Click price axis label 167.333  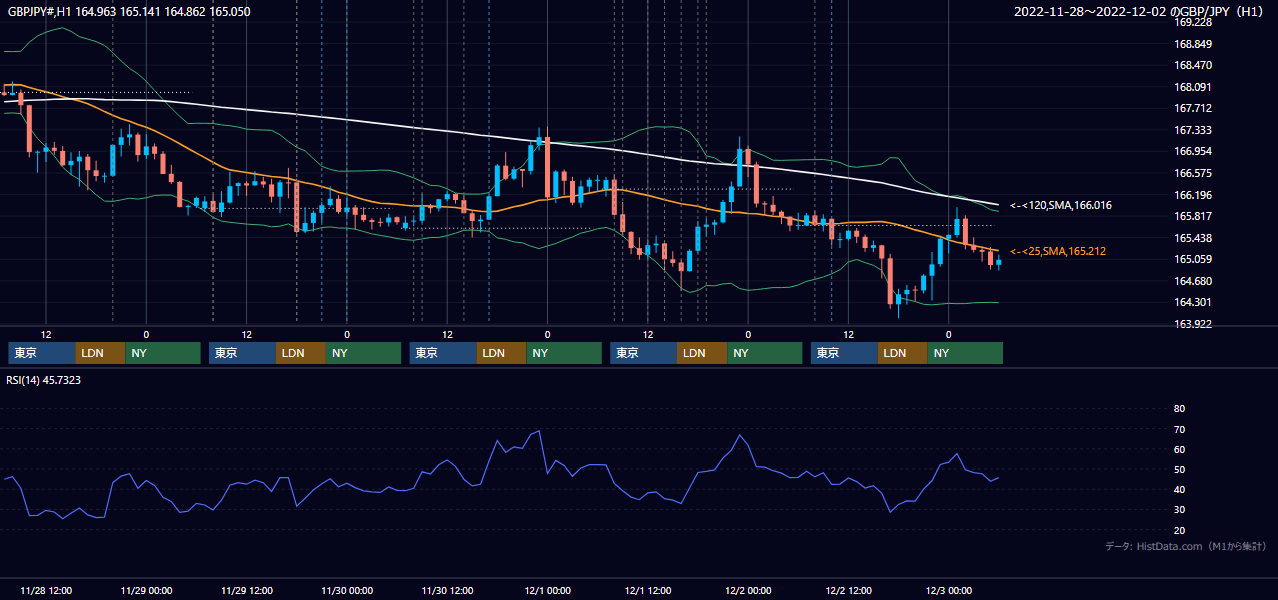coord(1193,130)
